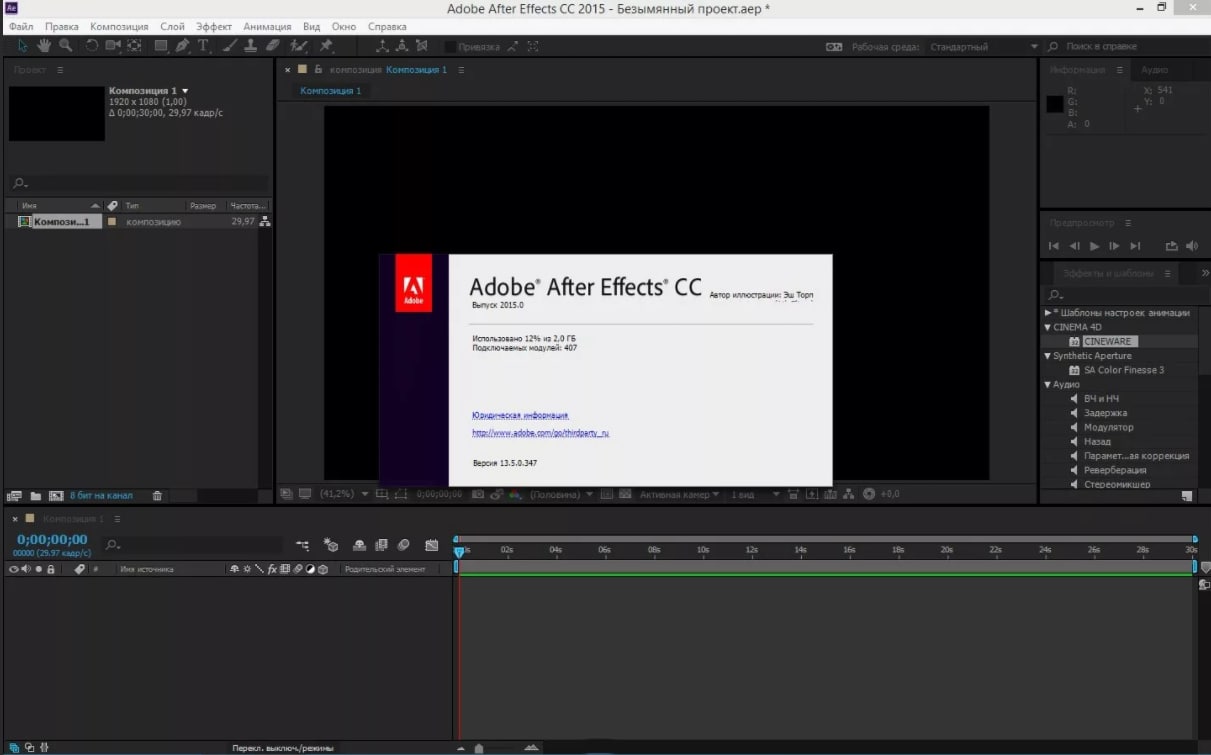1211x755 pixels.
Task: Open the project flowchart view icon
Action: (265, 221)
